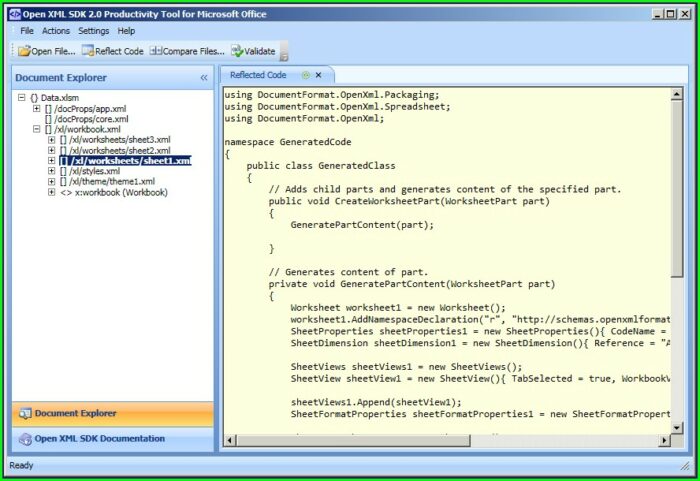
Task: Click the green pin icon on Reflected Code tab
Action: tap(306, 75)
